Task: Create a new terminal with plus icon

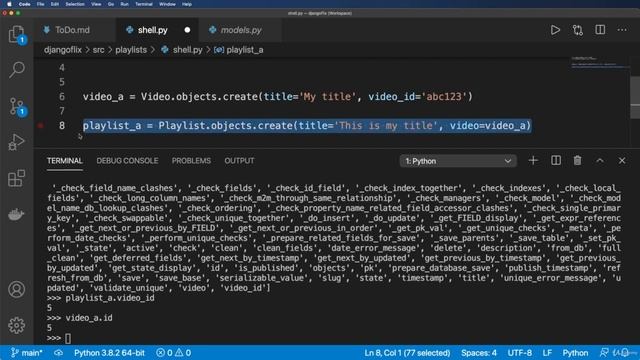Action: tap(533, 161)
